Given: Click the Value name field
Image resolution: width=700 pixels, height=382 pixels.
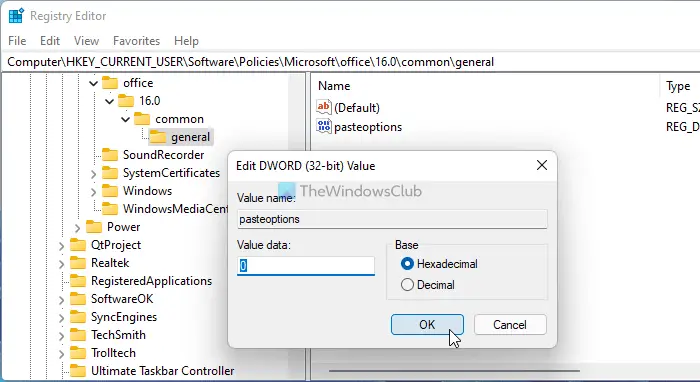Looking at the screenshot, I should pos(392,219).
